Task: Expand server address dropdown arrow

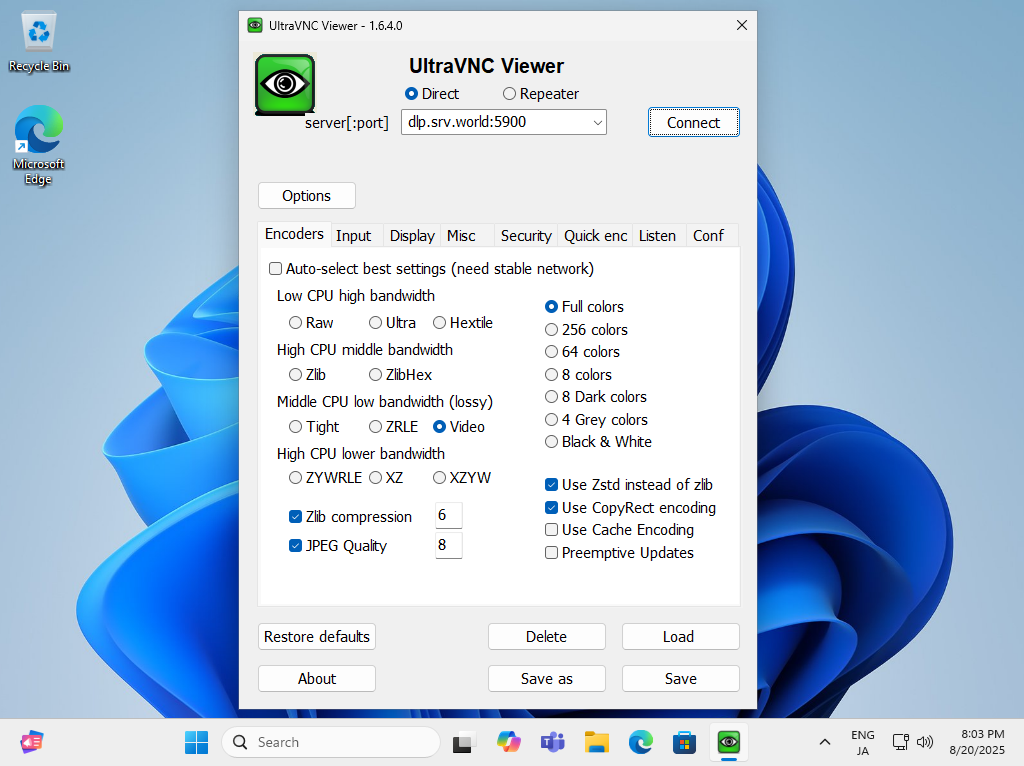Action: 597,122
